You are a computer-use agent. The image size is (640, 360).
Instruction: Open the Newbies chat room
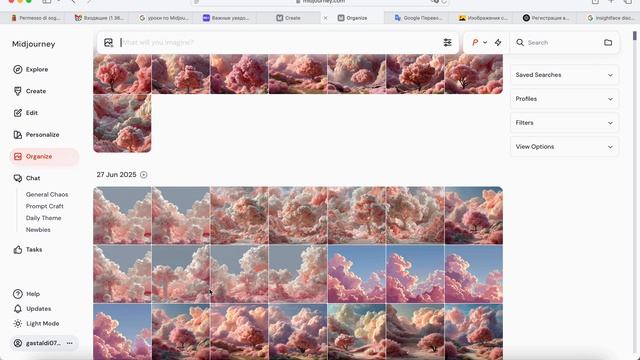coord(38,230)
